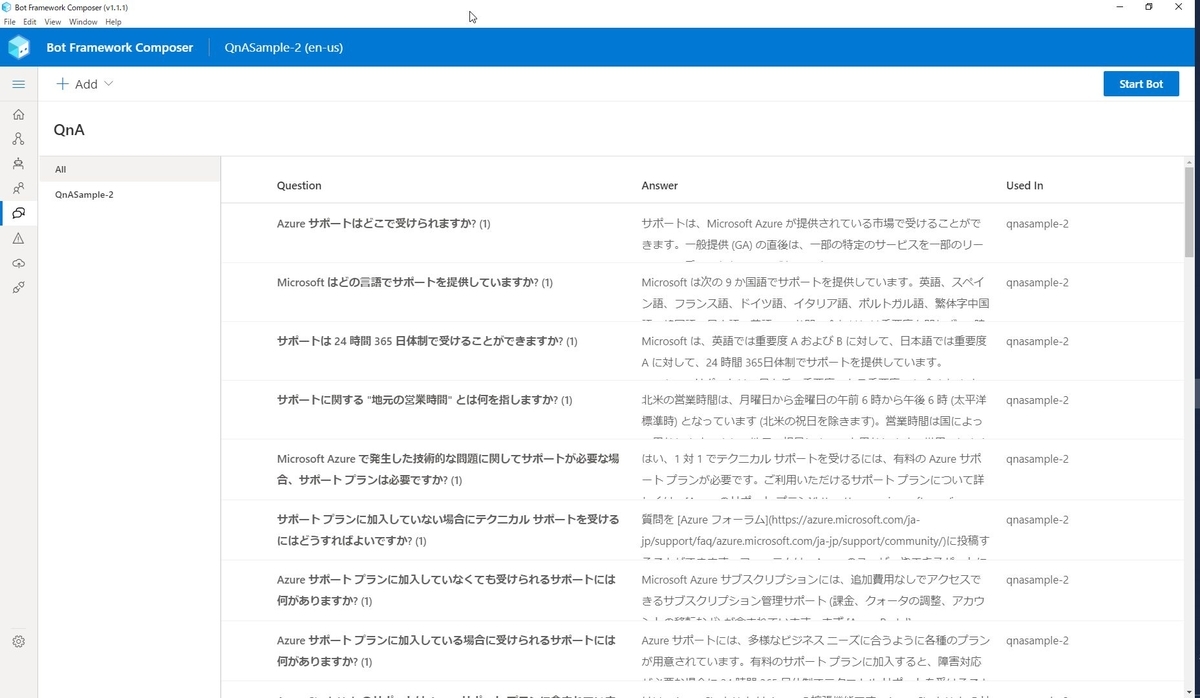Screen dimensions: 1200x698
Task: Collapse the navigation with the hamburger icon
Action: [18, 84]
